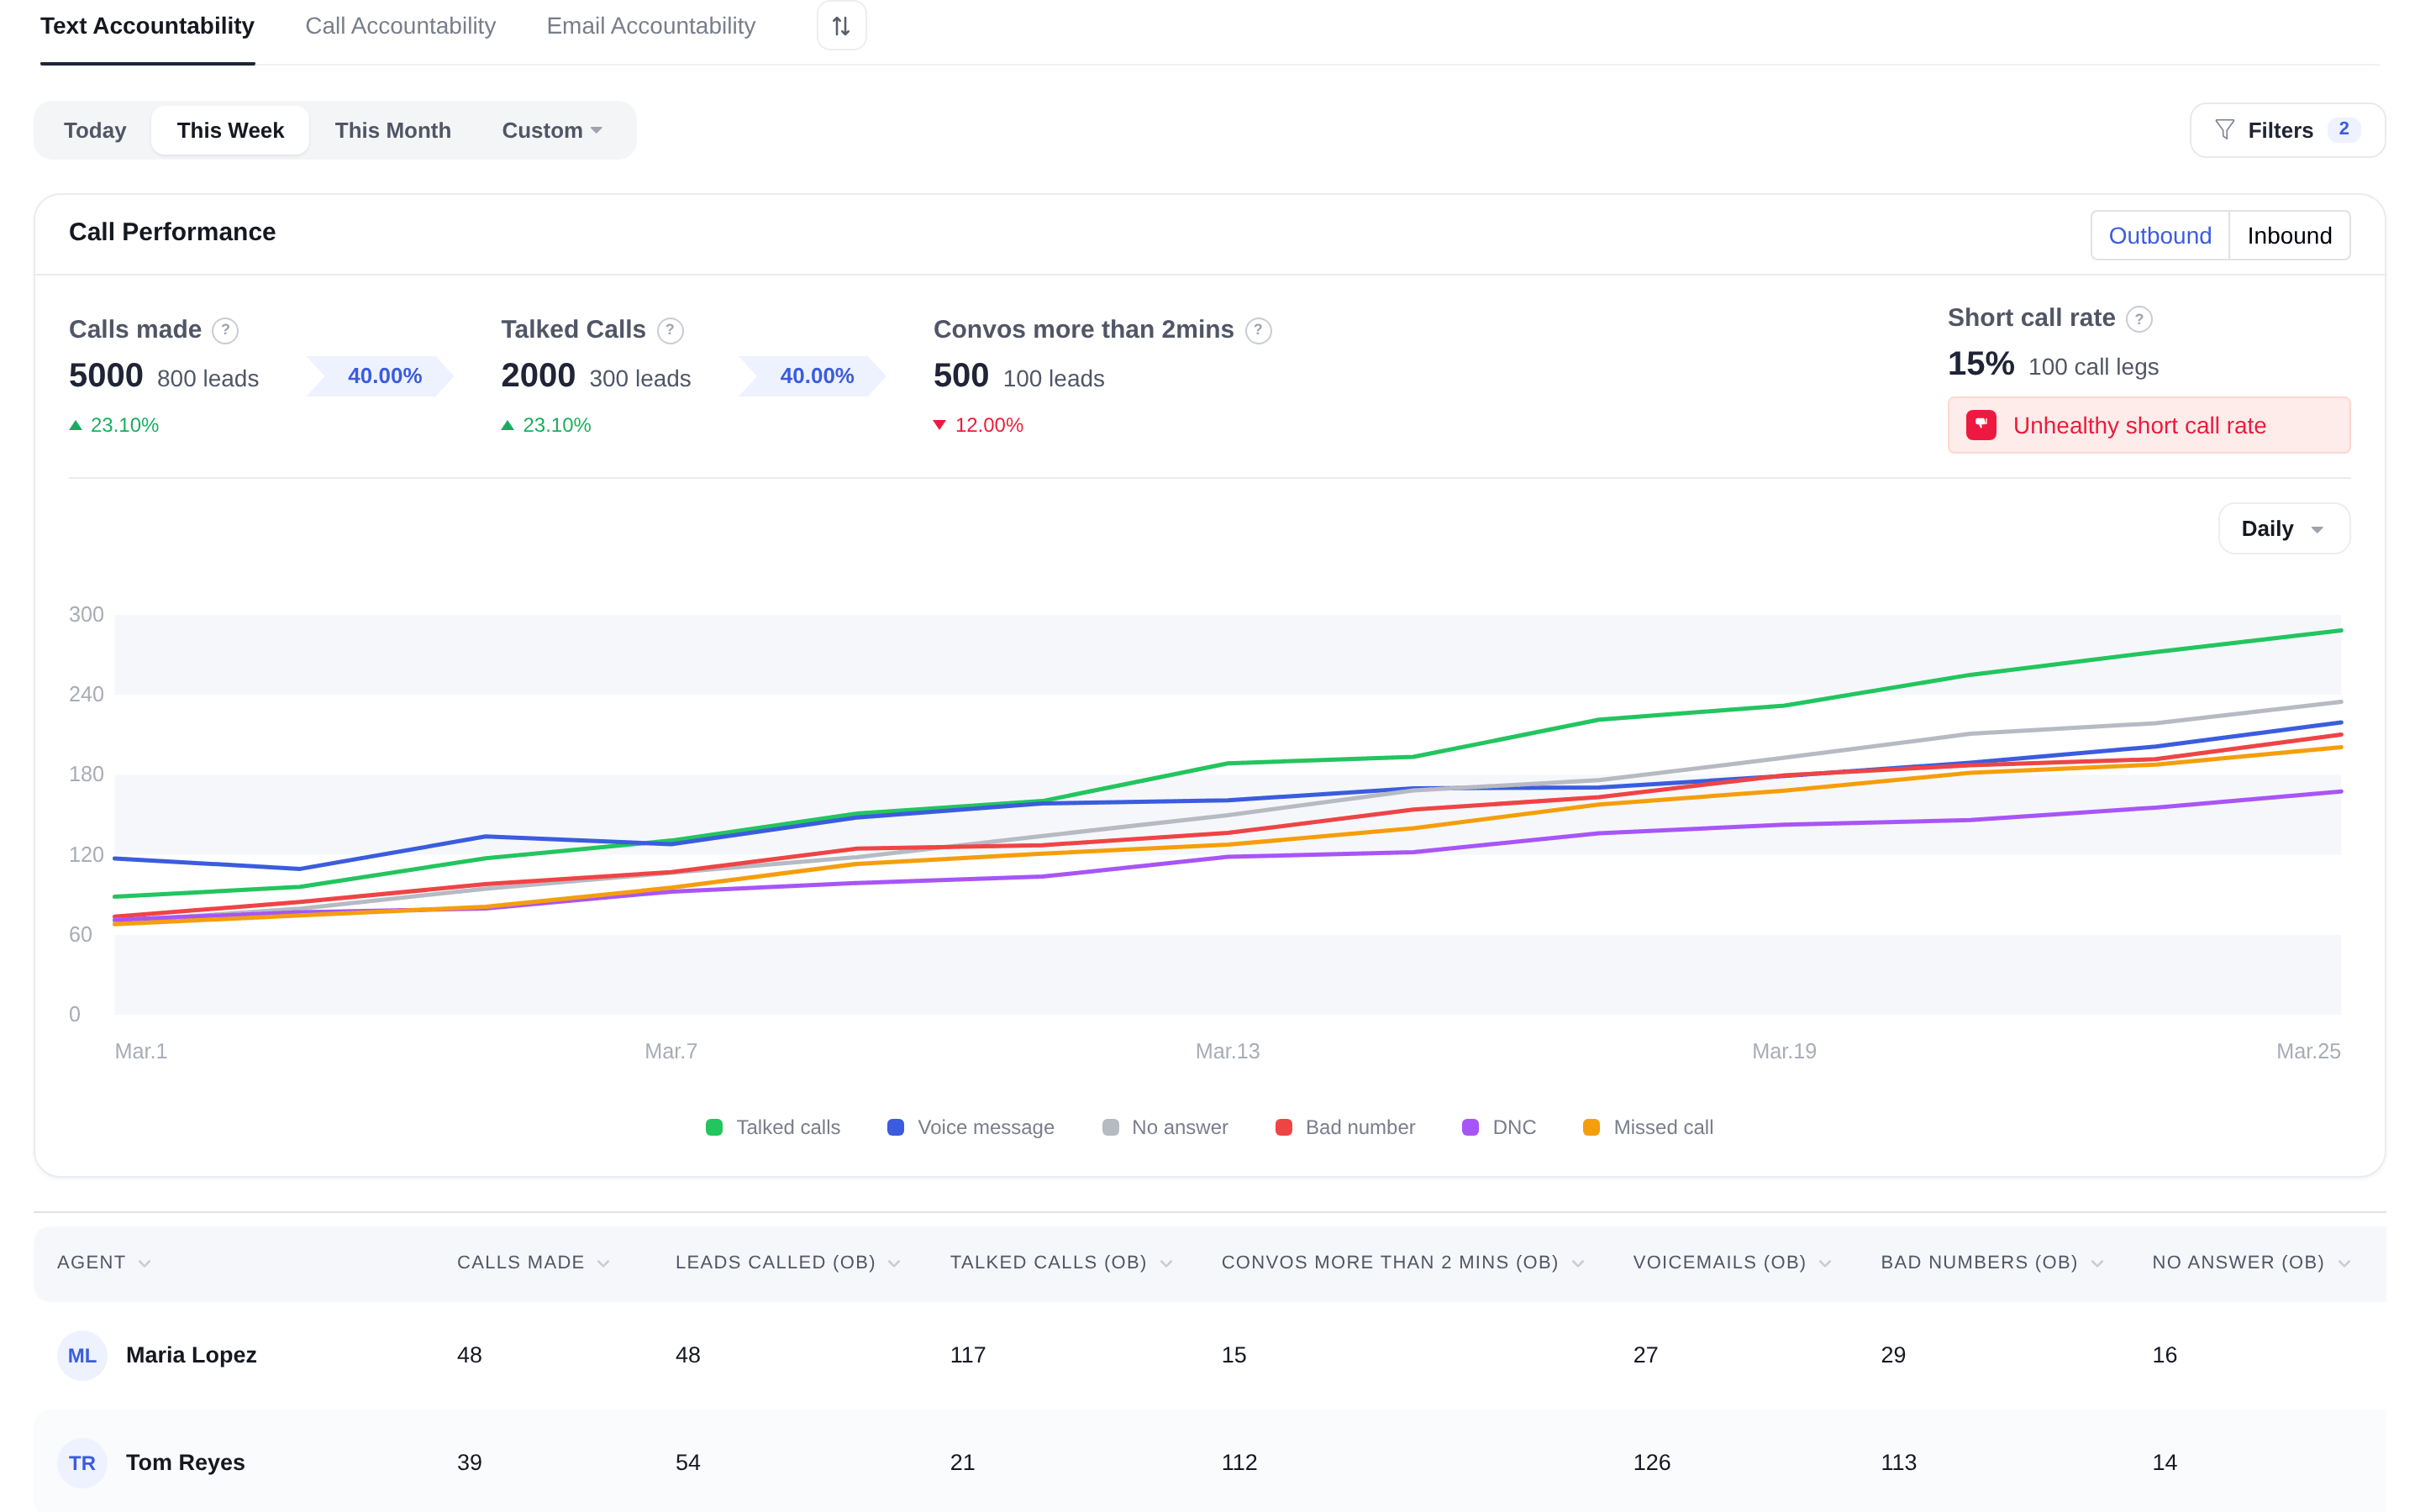This screenshot has width=2420, height=1512.
Task: Open help tooltip for Convos more than 2mins
Action: (x=1258, y=330)
